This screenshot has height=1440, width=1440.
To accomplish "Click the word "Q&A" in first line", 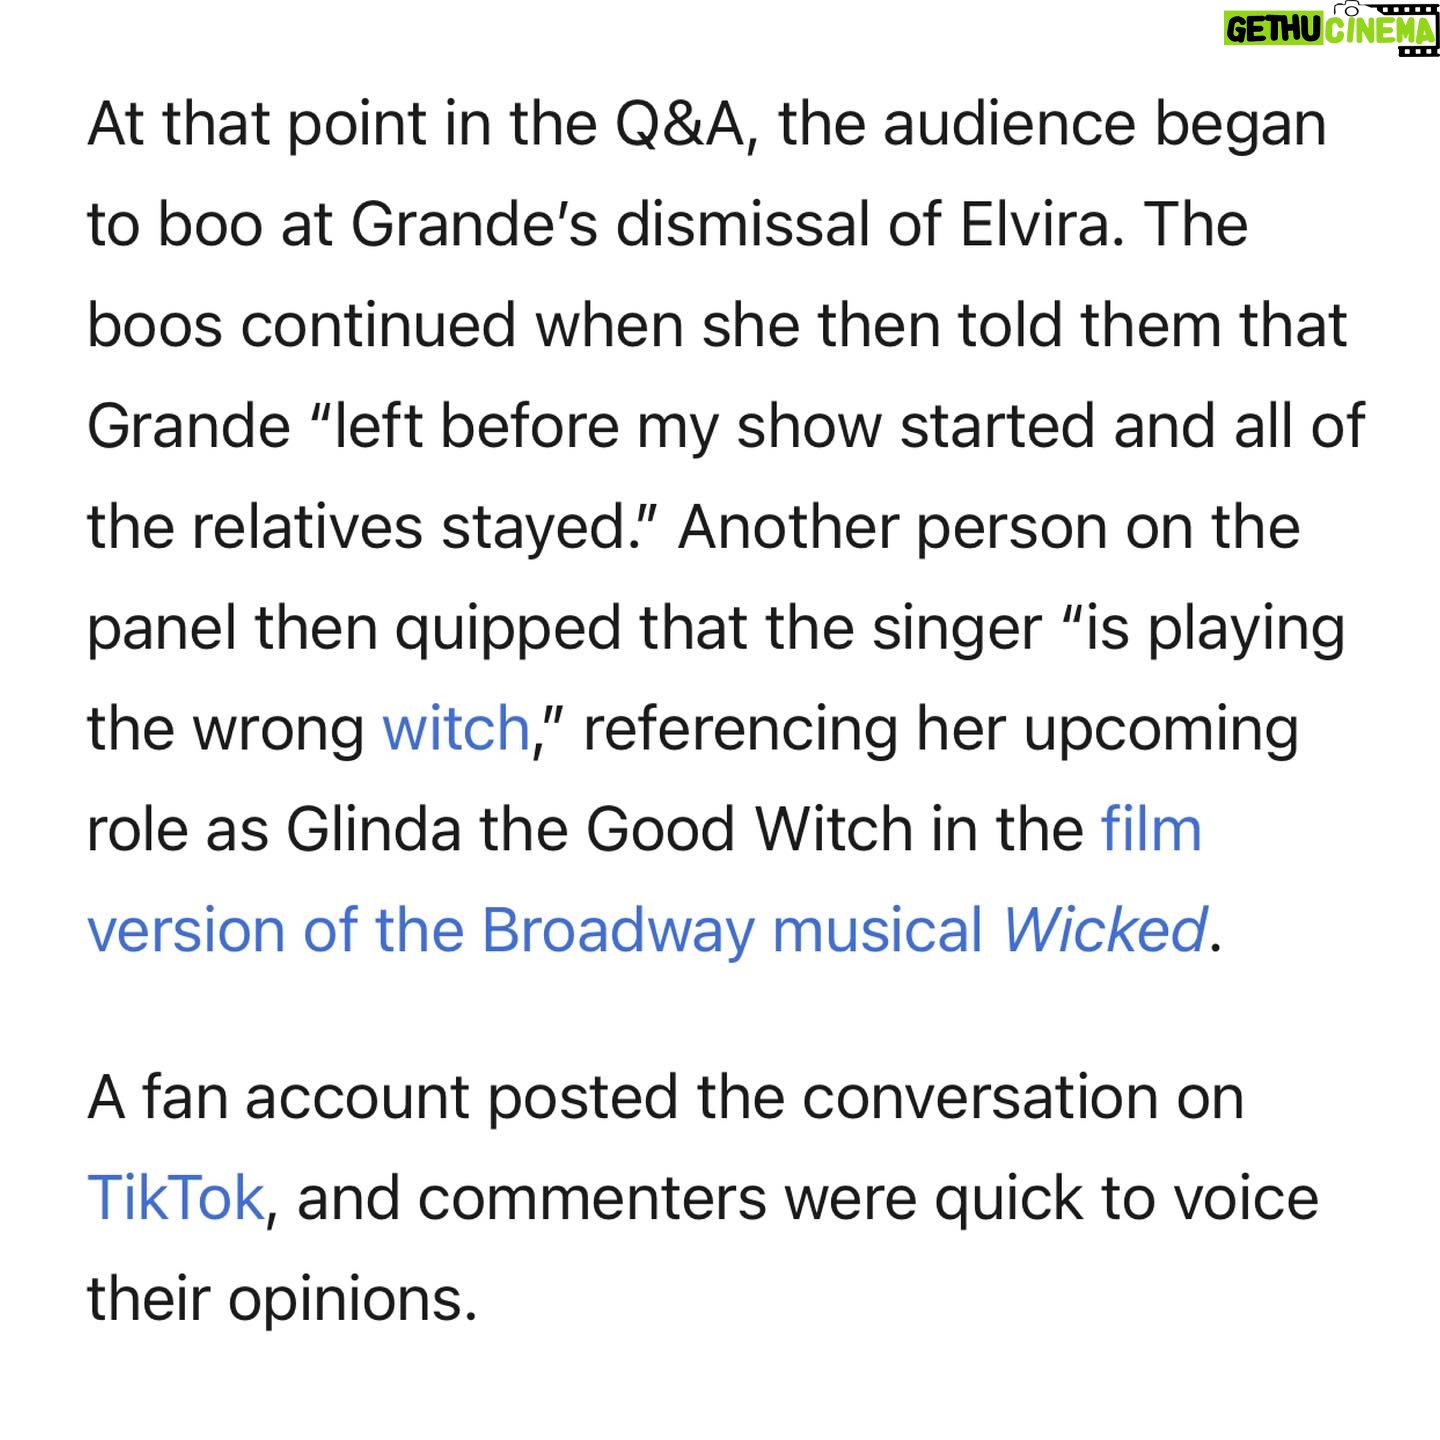I will (679, 124).
